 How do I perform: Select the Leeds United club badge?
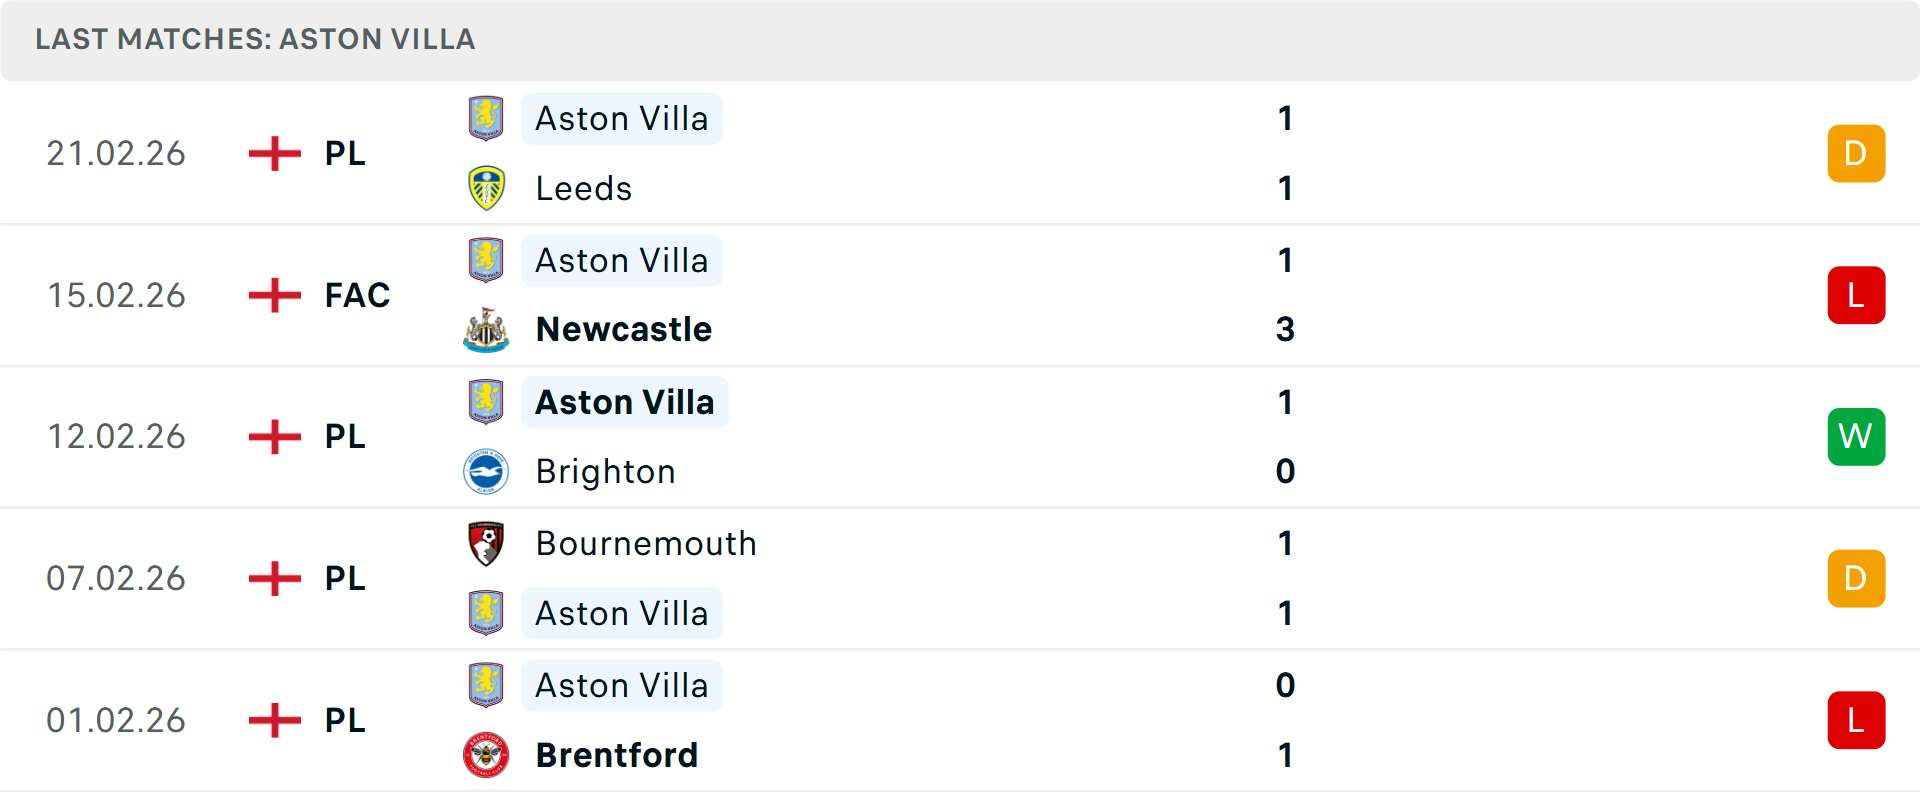coord(486,188)
